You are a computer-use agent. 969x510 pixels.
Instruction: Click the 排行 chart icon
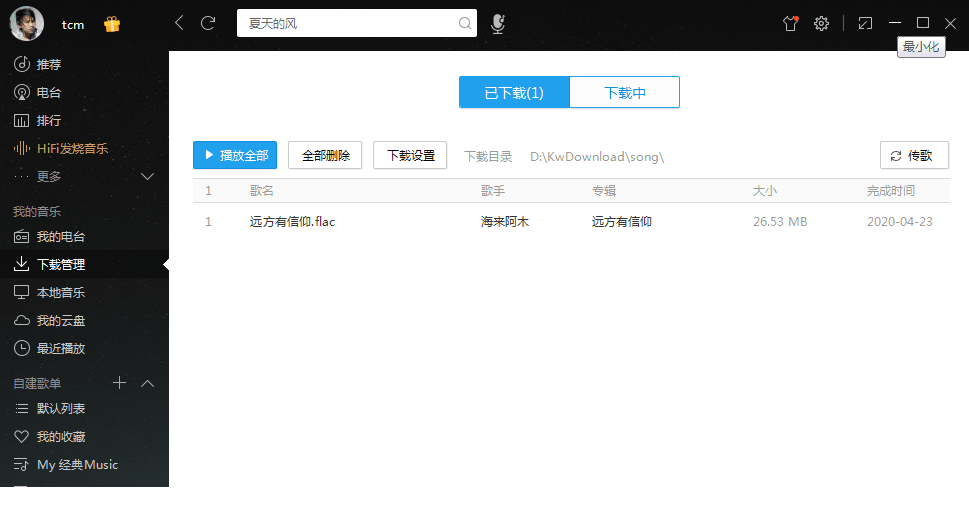point(22,121)
